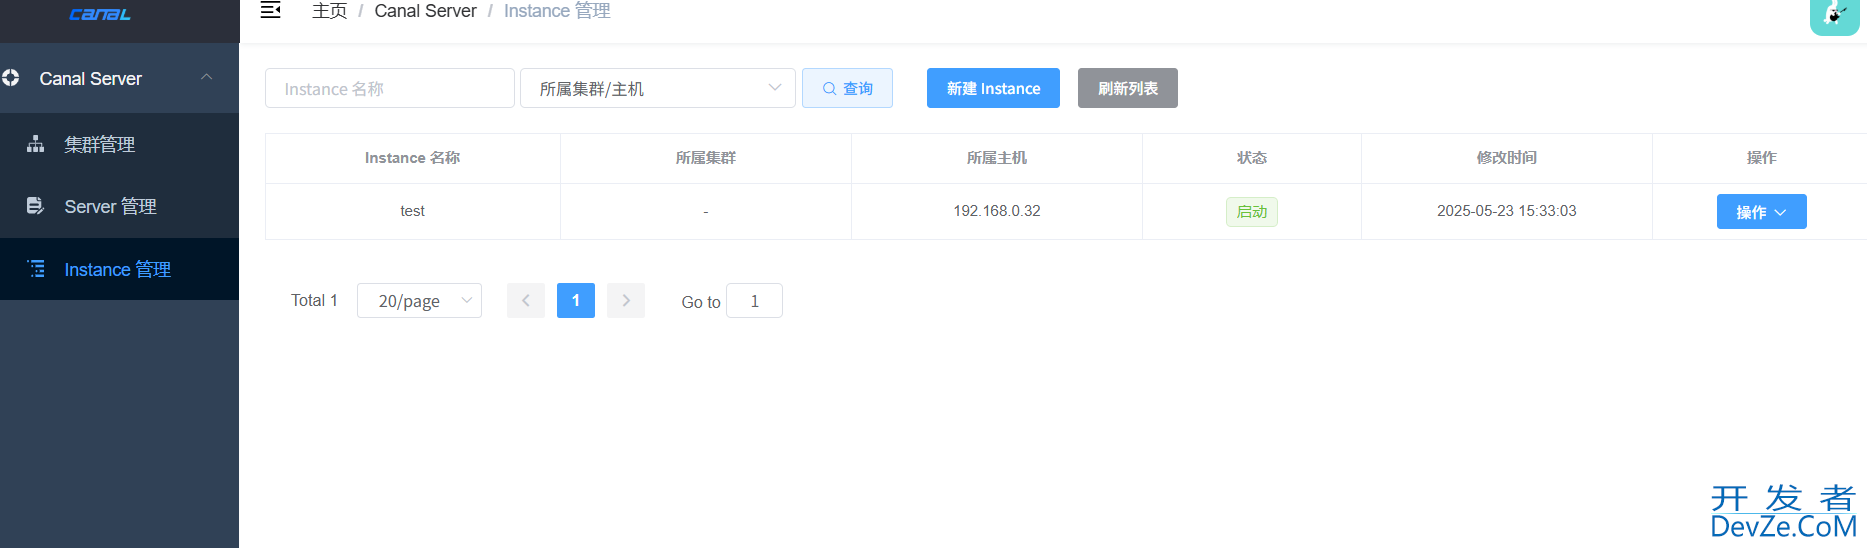Click Instance 管理 breadcrumb
The image size is (1867, 548).
click(x=557, y=11)
